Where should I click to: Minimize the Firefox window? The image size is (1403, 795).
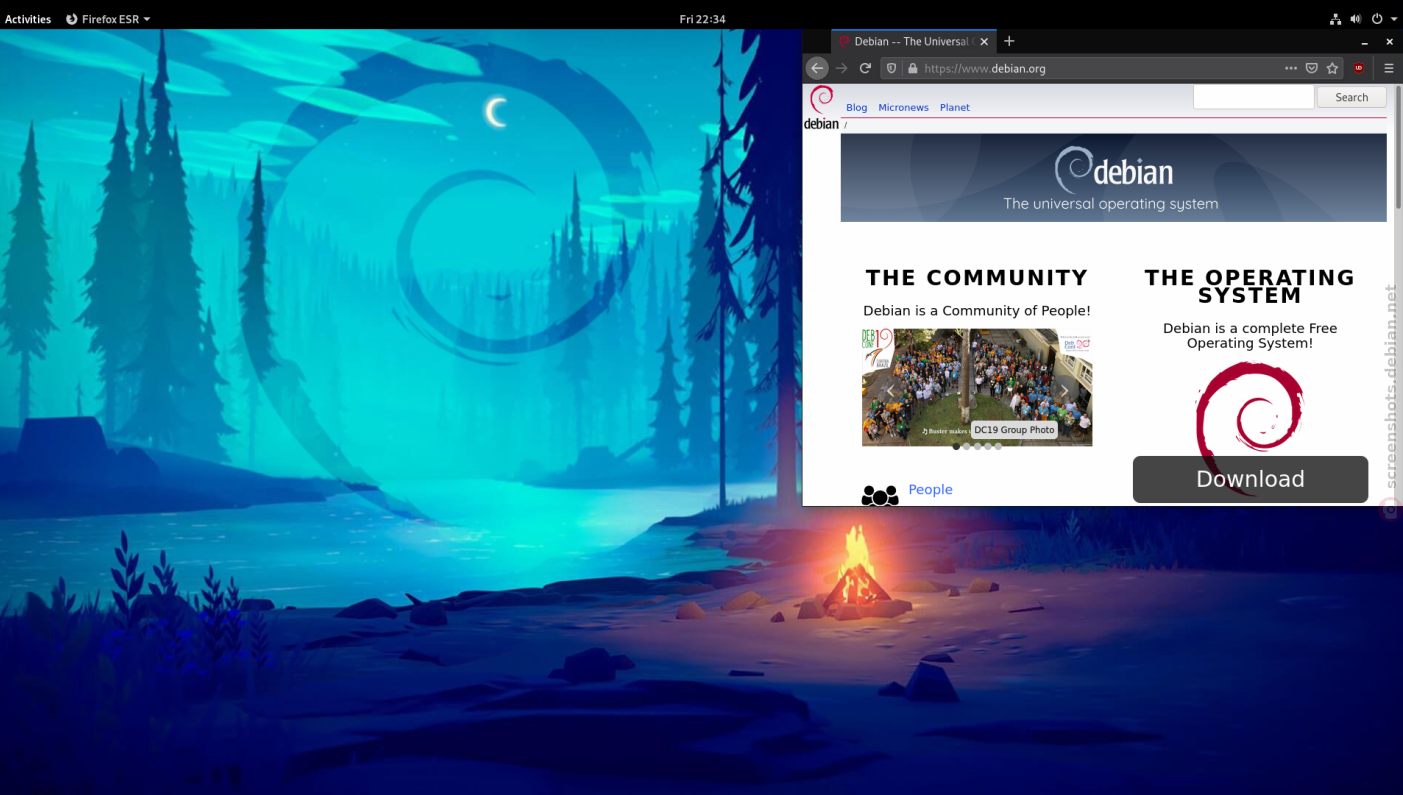[x=1365, y=42]
